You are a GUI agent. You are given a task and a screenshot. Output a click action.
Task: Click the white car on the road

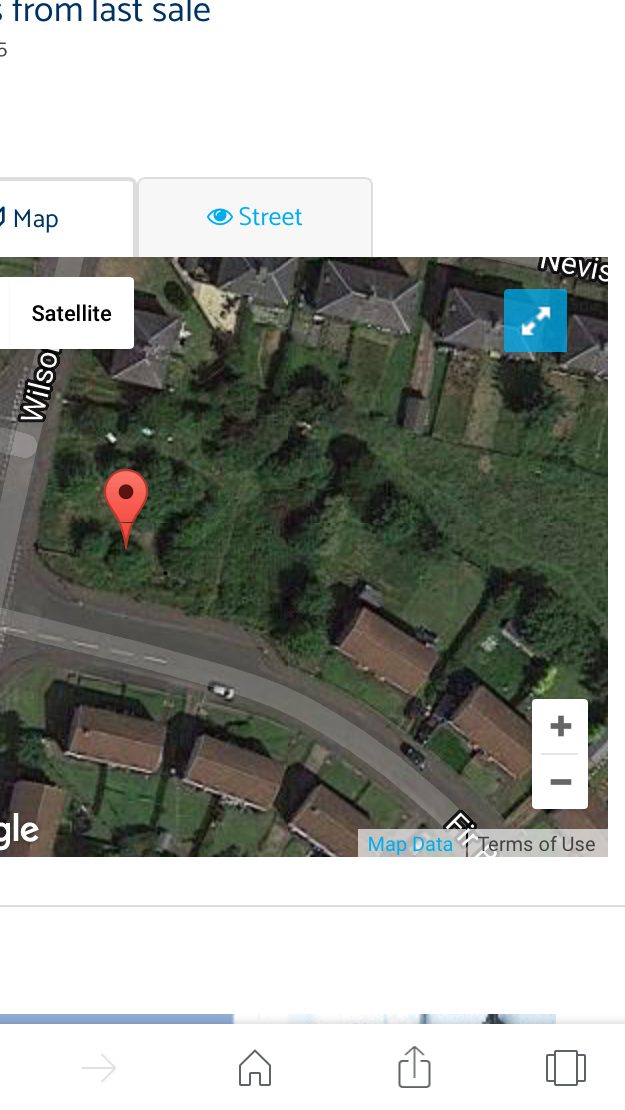222,690
